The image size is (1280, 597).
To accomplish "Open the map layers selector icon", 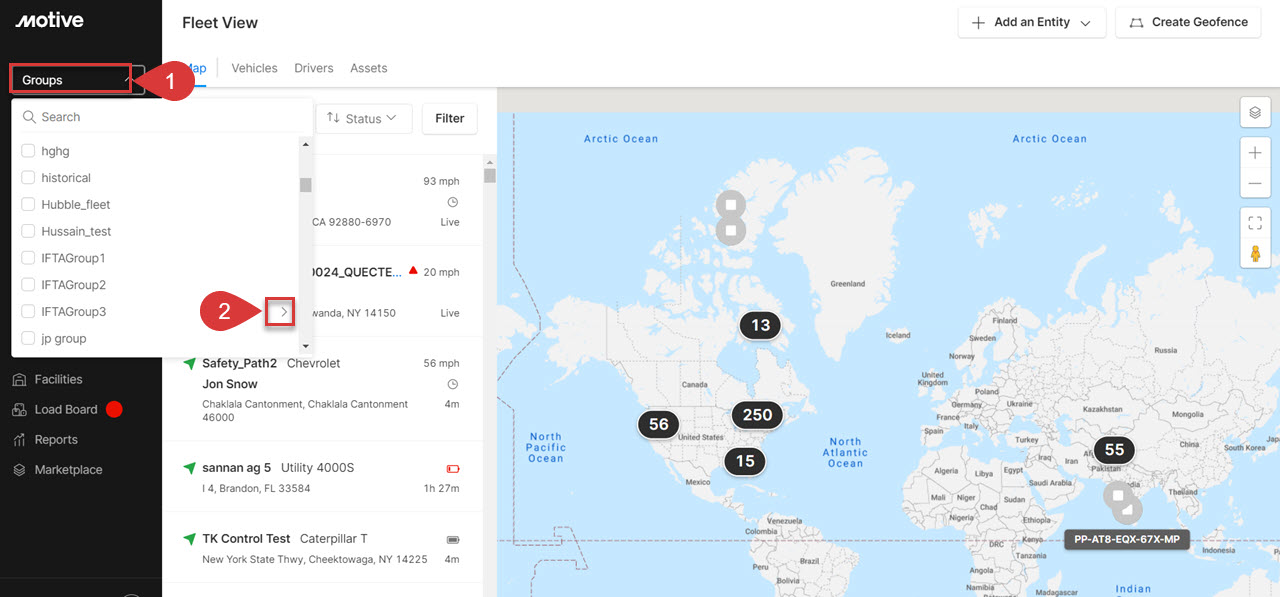I will pyautogui.click(x=1255, y=112).
